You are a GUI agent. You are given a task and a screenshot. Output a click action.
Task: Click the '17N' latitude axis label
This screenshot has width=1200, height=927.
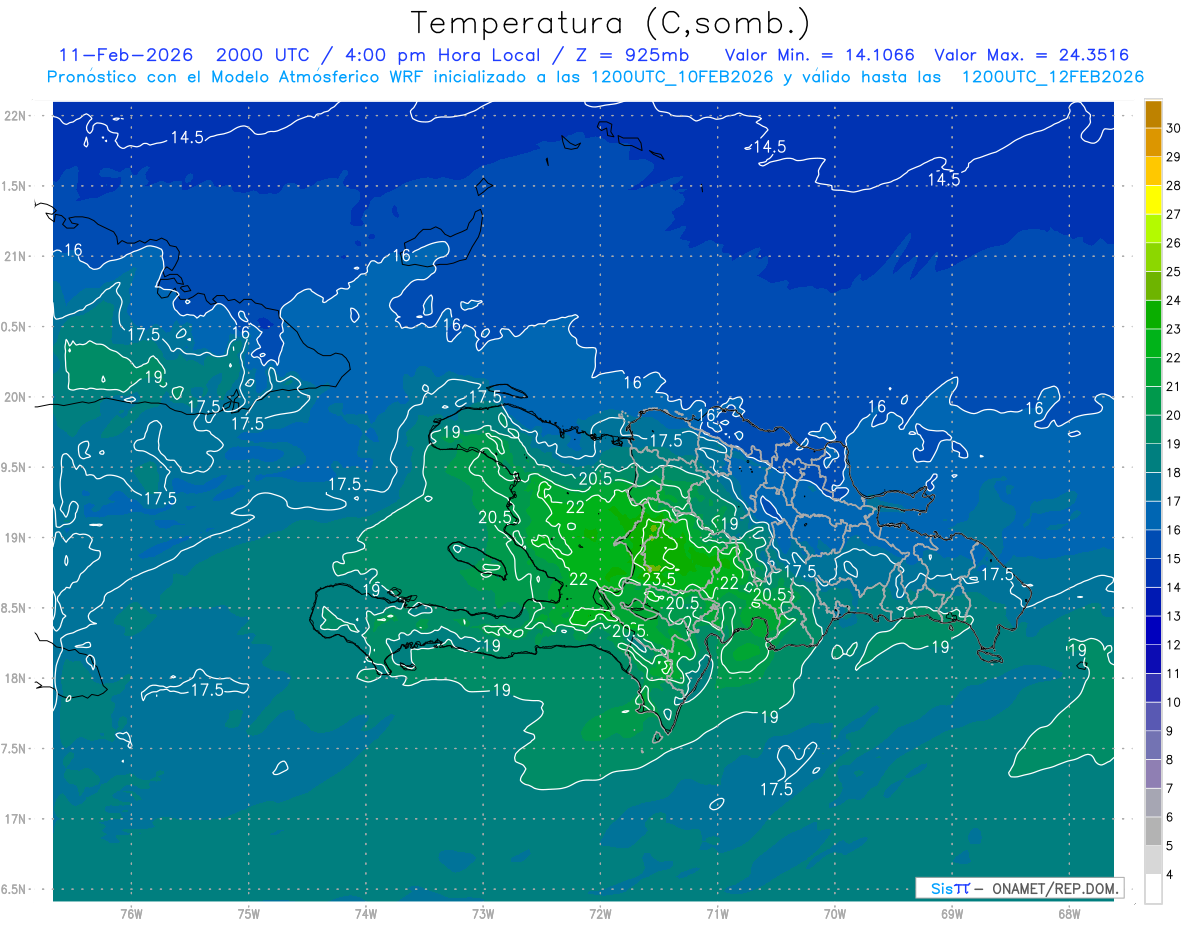pyautogui.click(x=17, y=819)
